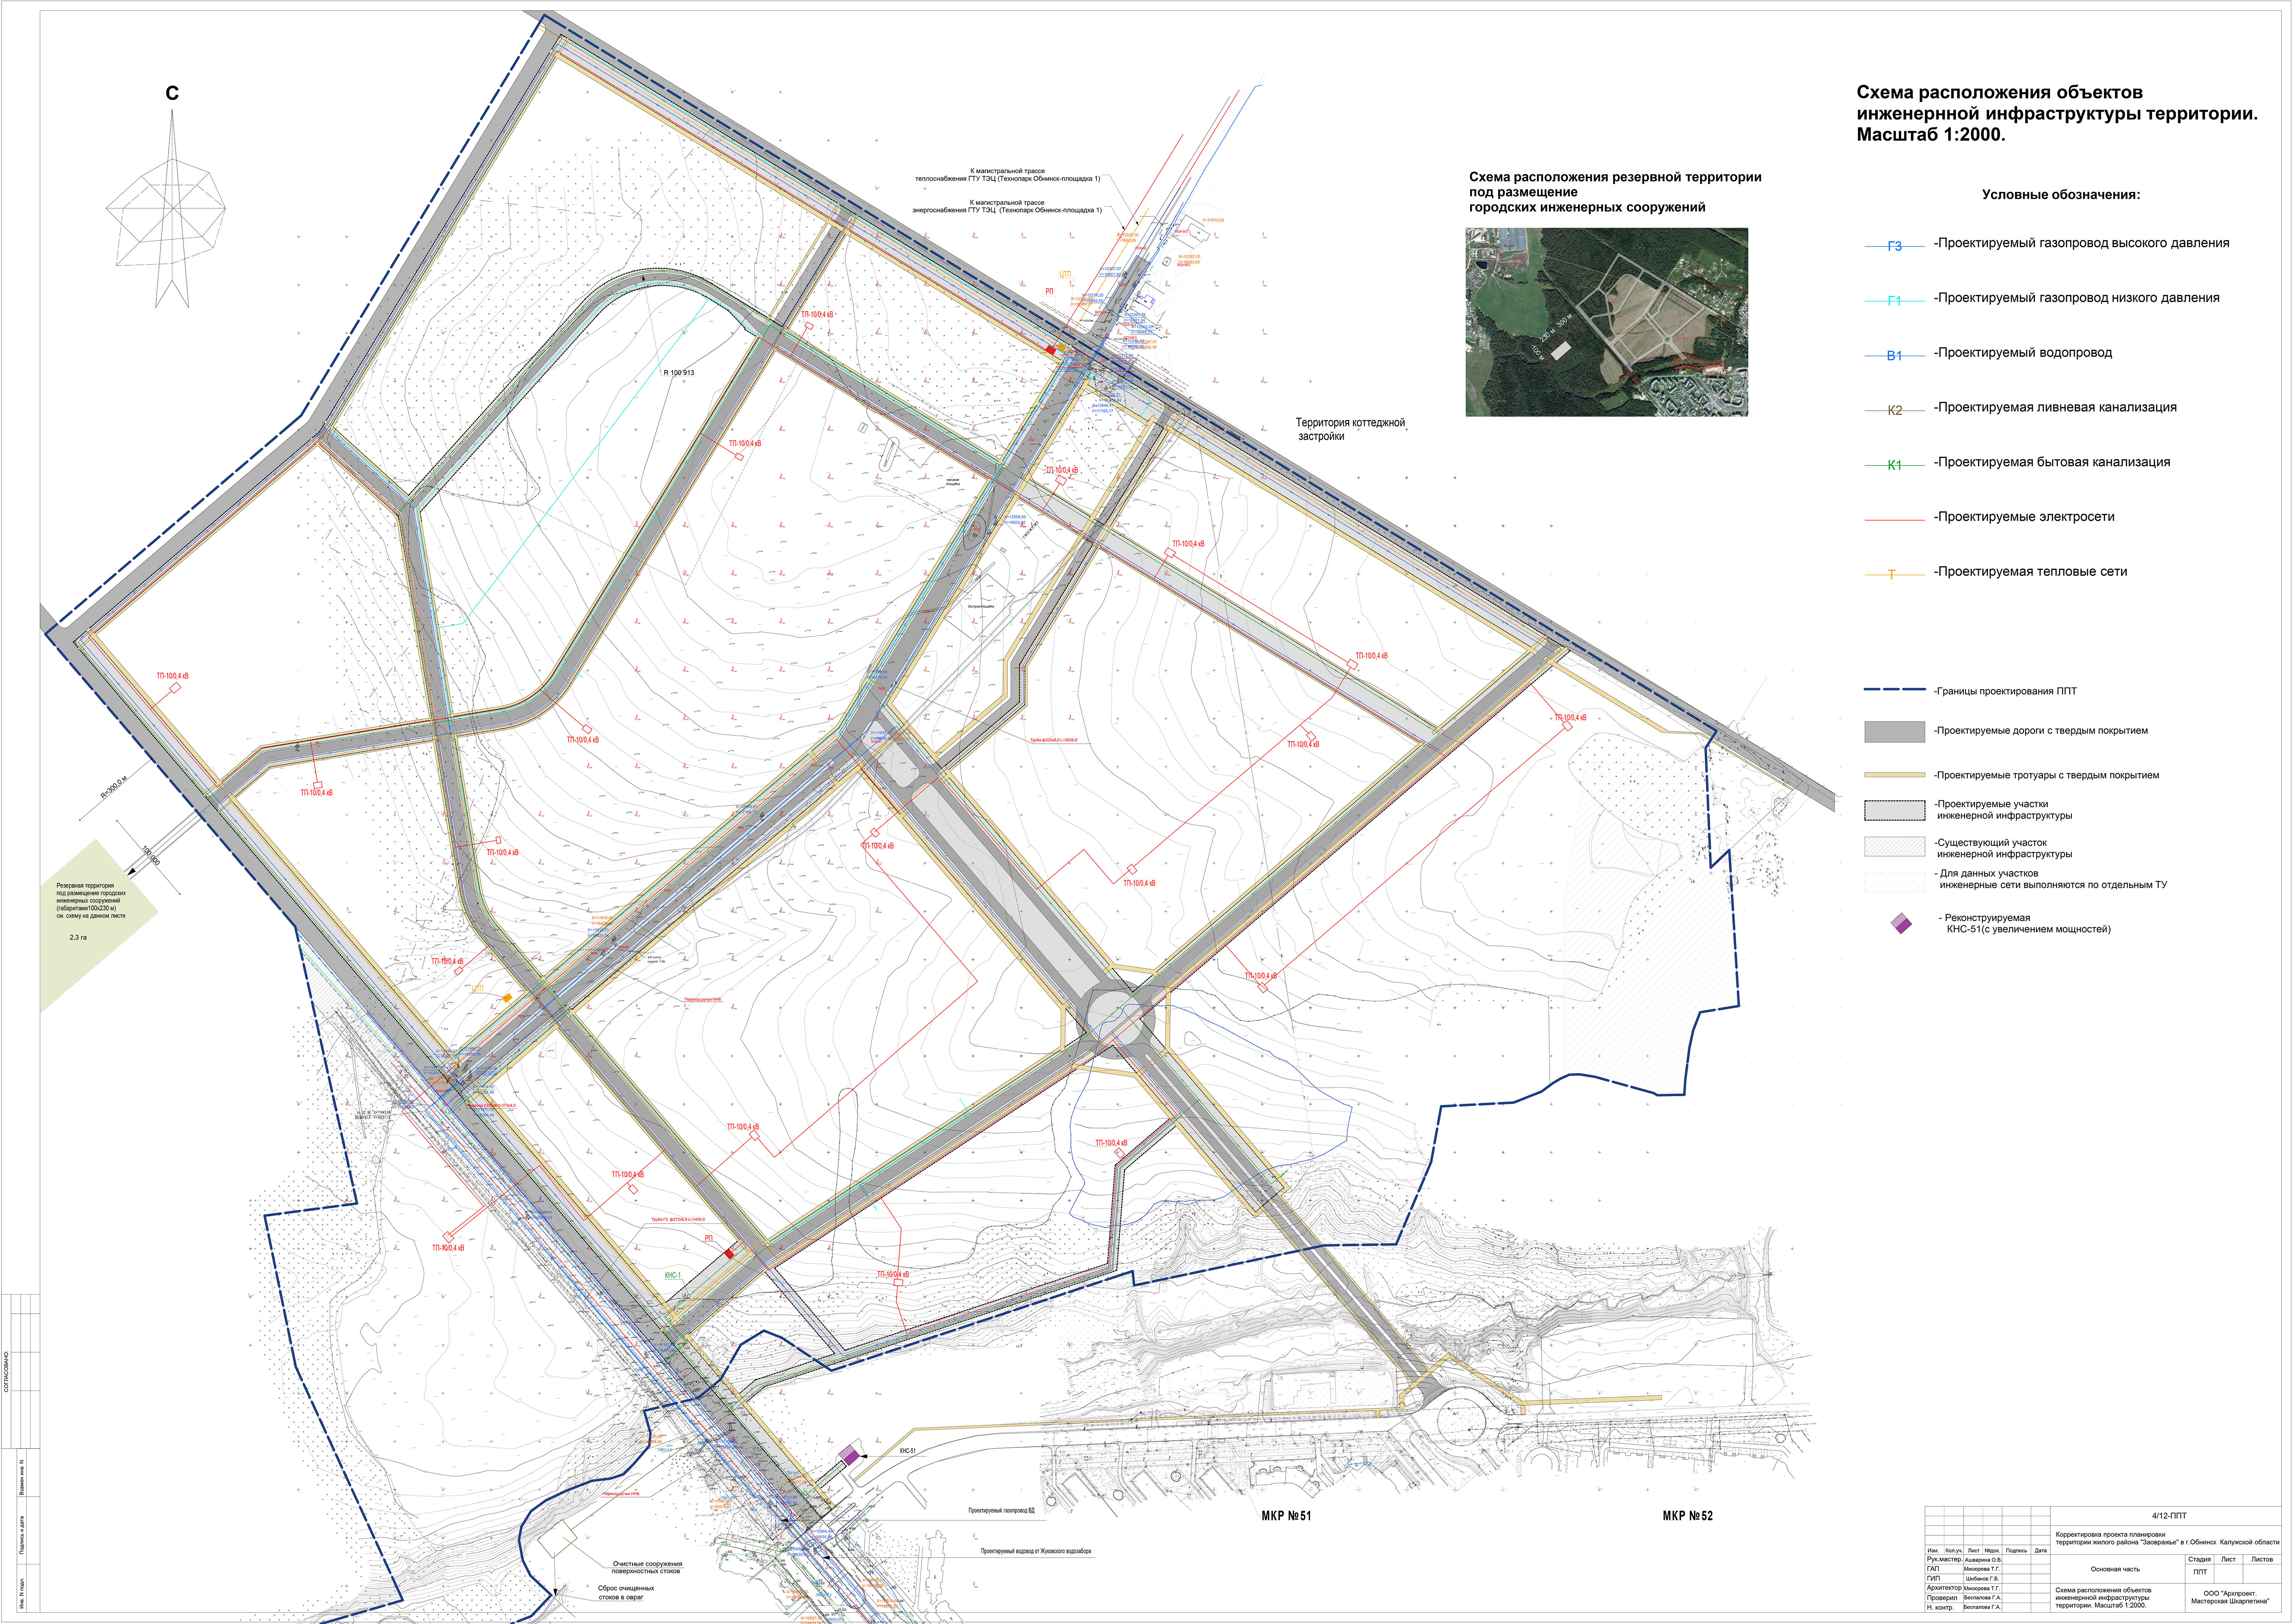Viewport: 2293px width, 1624px height.
Task: Click the purple КНС-51 diamond in legend
Action: [1901, 923]
